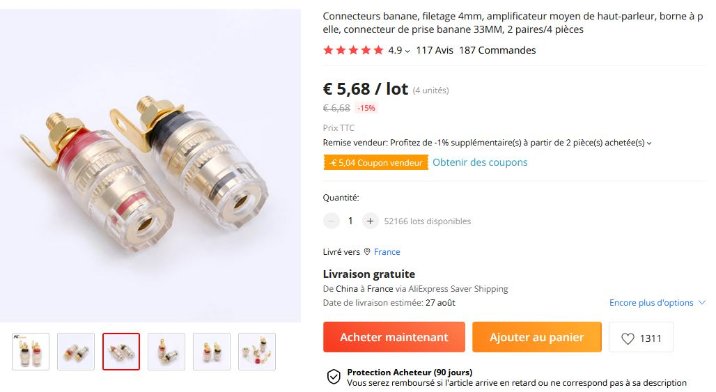Select the first product thumbnail
716x392 pixels.
[31, 351]
